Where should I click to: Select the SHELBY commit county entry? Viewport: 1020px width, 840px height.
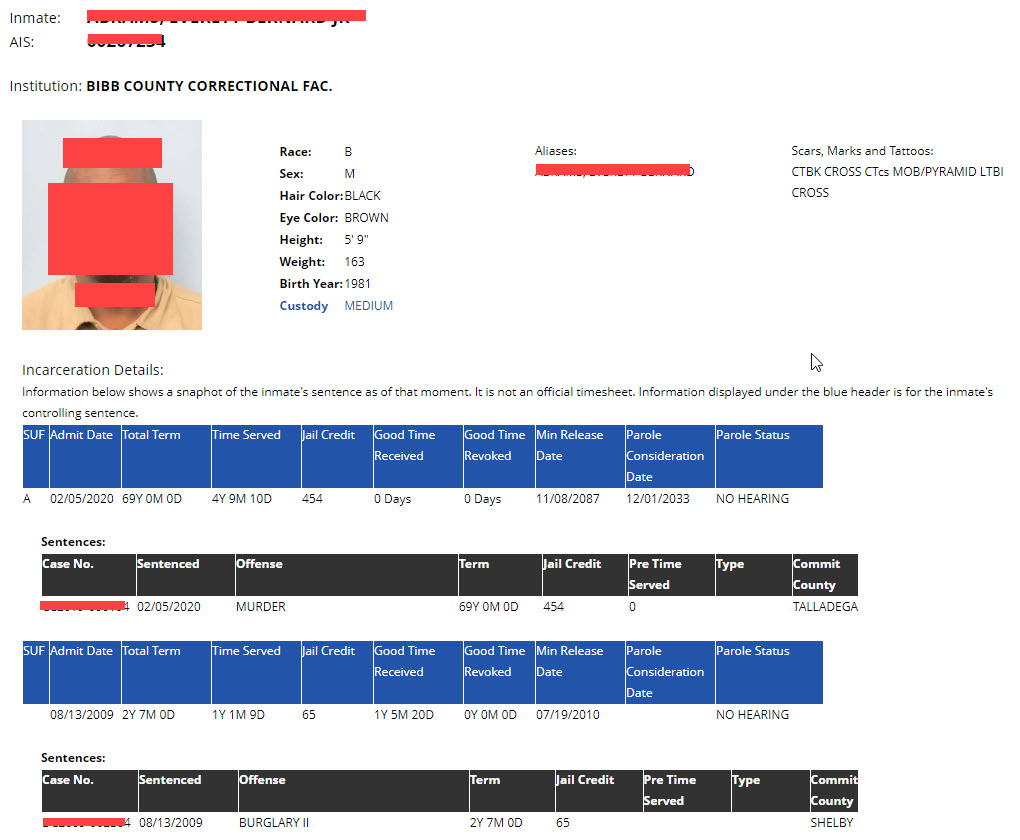831,823
